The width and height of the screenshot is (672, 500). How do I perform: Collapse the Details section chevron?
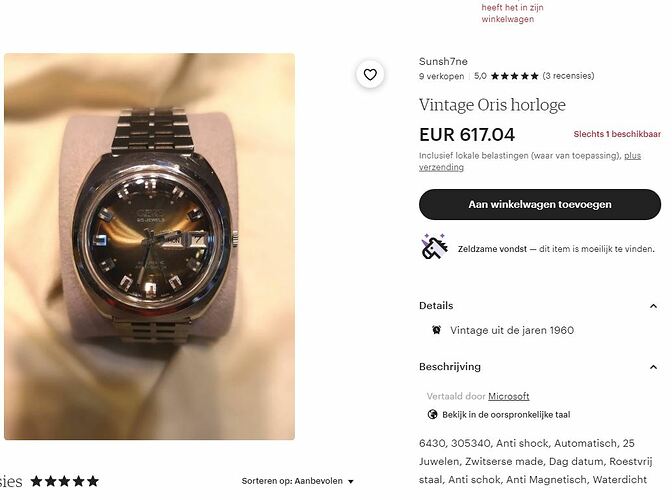click(653, 306)
